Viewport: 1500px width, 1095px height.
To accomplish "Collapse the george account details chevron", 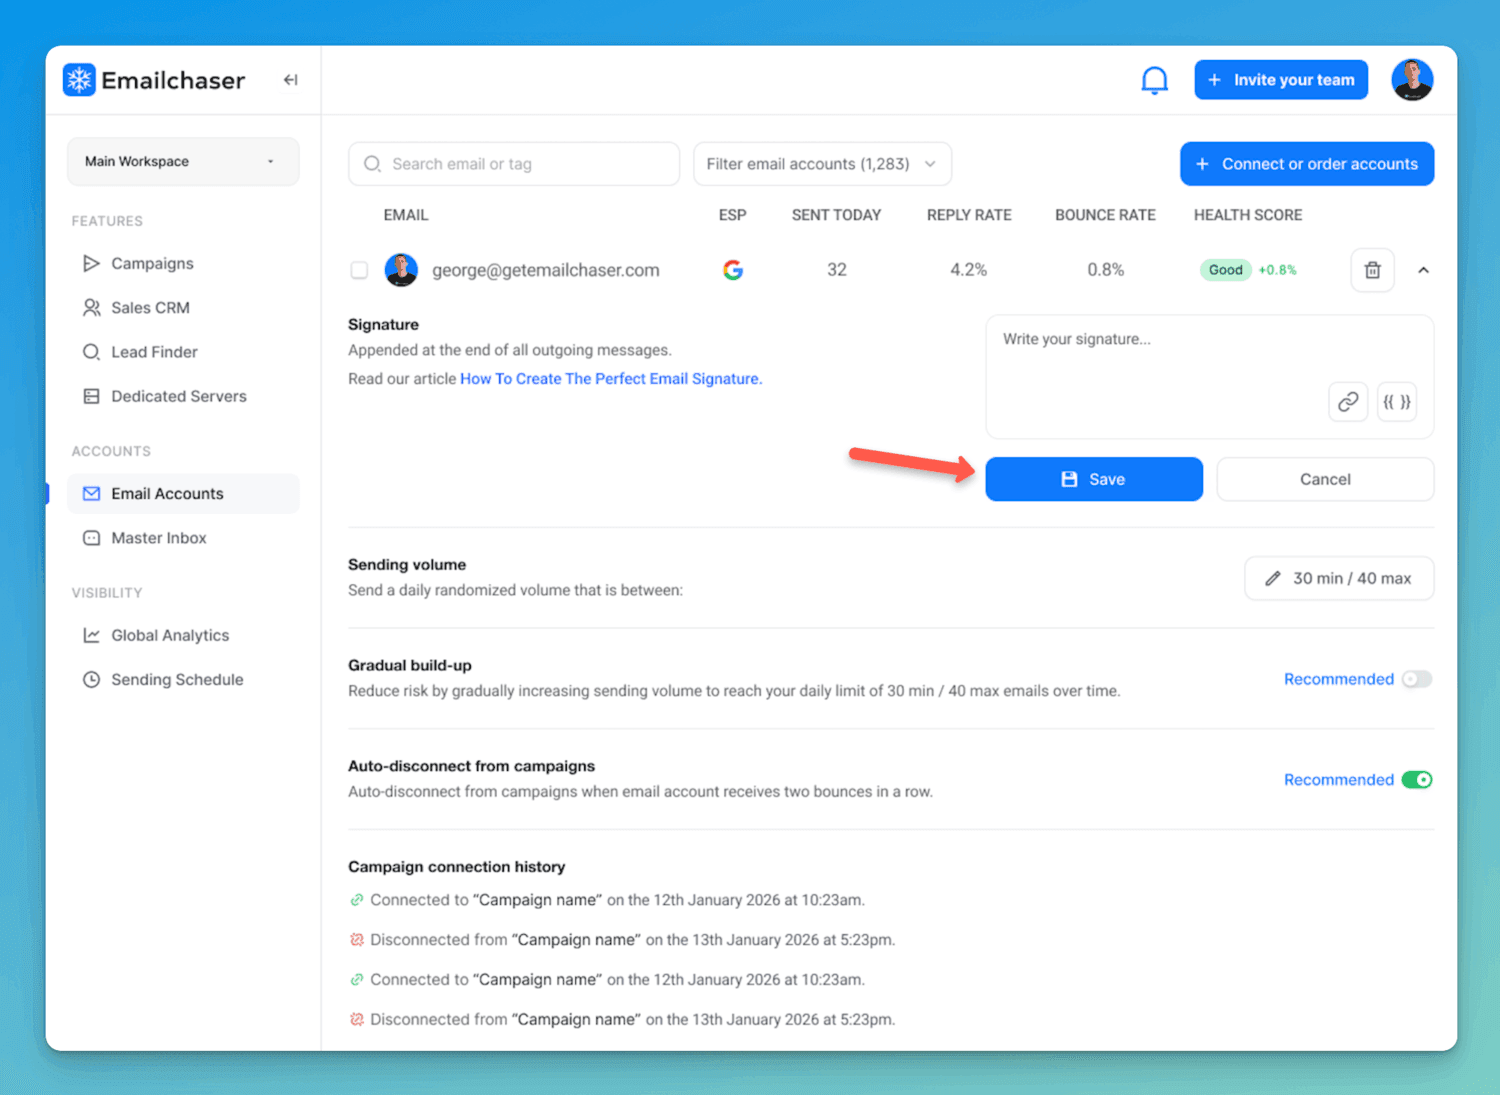I will click(1423, 270).
